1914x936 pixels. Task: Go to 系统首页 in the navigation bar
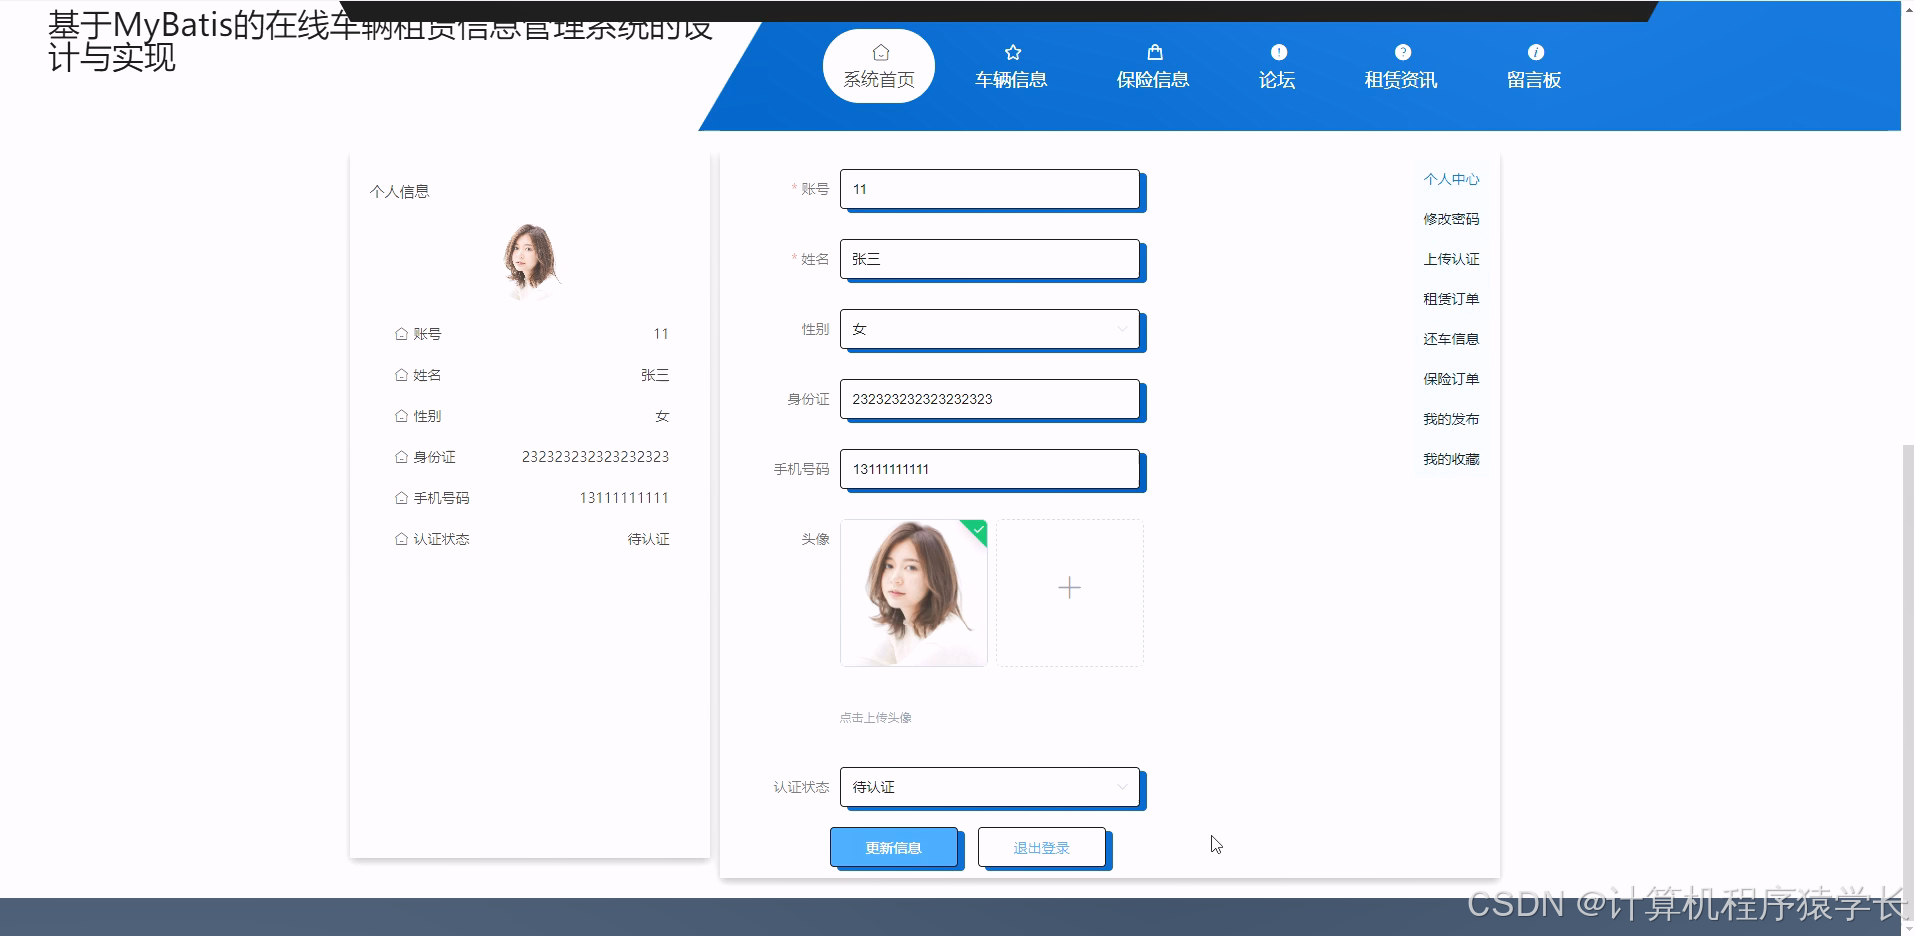(879, 66)
